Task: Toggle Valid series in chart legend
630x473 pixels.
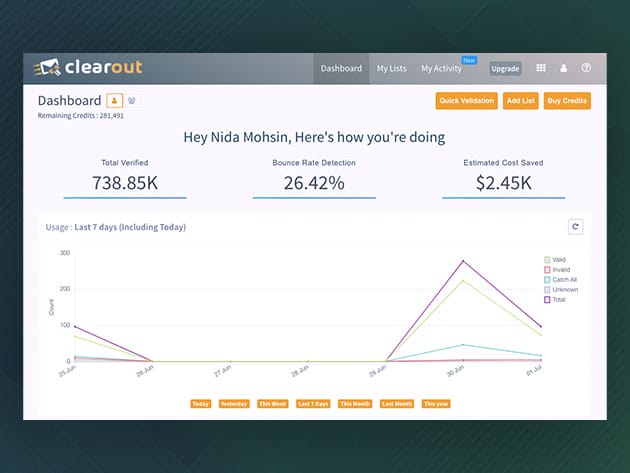Action: point(547,260)
